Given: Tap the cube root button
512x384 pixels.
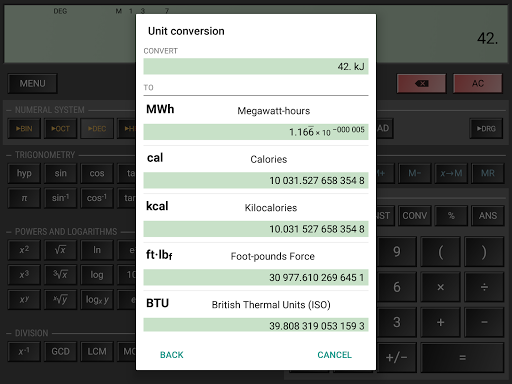Looking at the screenshot, I should tap(60, 274).
